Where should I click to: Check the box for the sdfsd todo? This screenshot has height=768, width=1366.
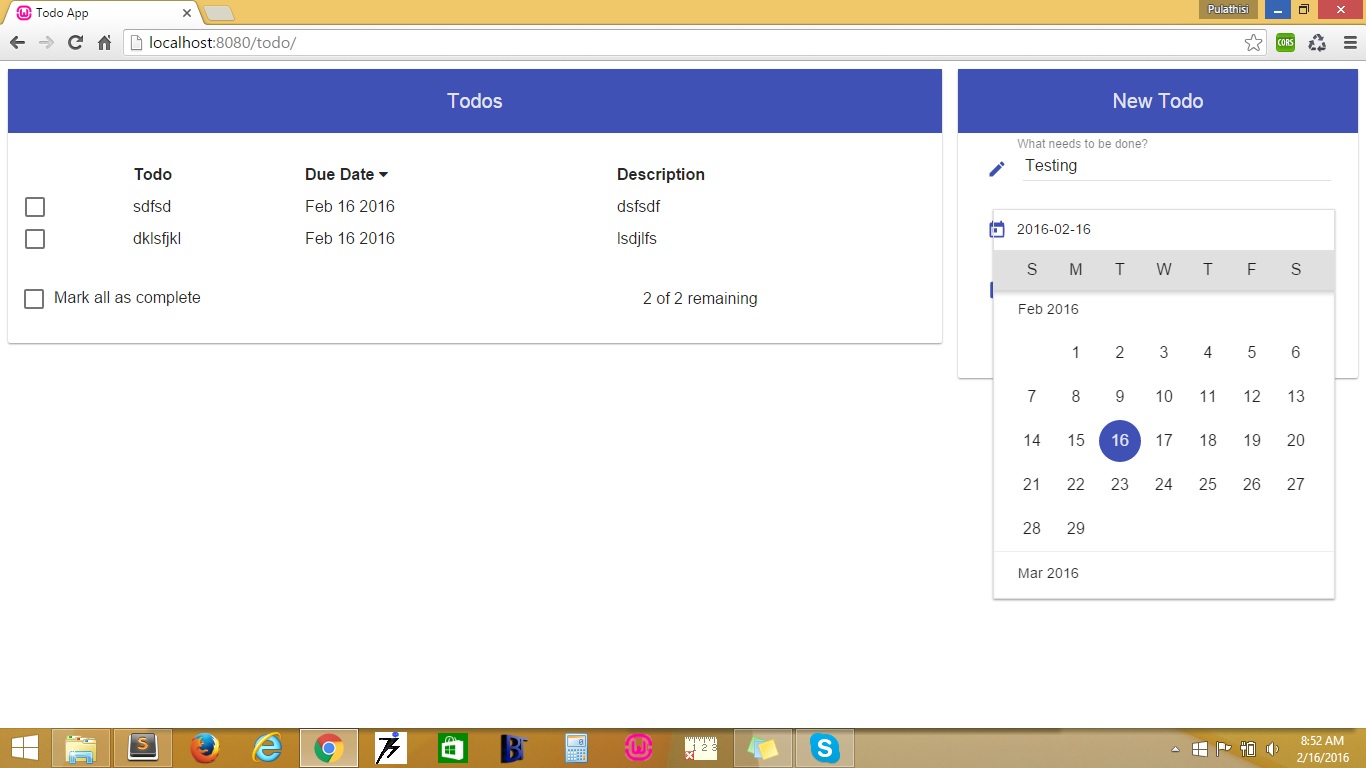click(35, 207)
